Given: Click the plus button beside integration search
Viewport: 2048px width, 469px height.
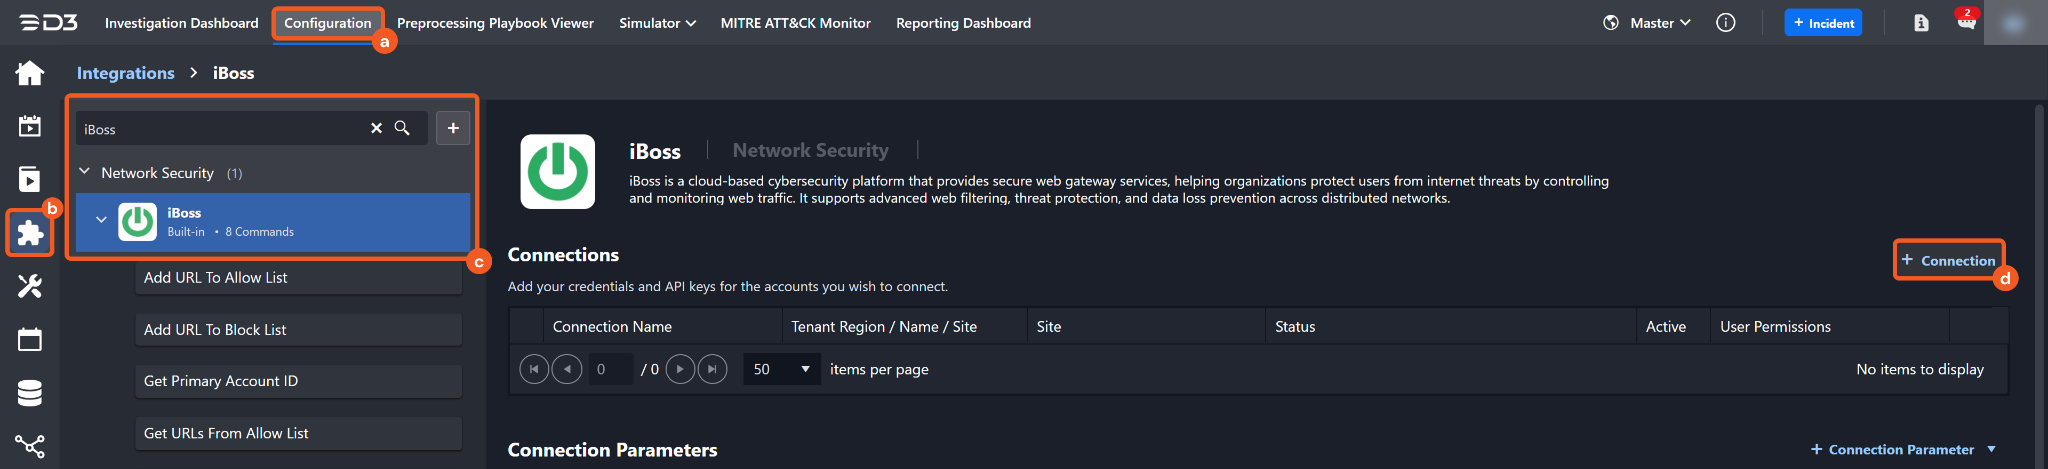Looking at the screenshot, I should (x=453, y=128).
